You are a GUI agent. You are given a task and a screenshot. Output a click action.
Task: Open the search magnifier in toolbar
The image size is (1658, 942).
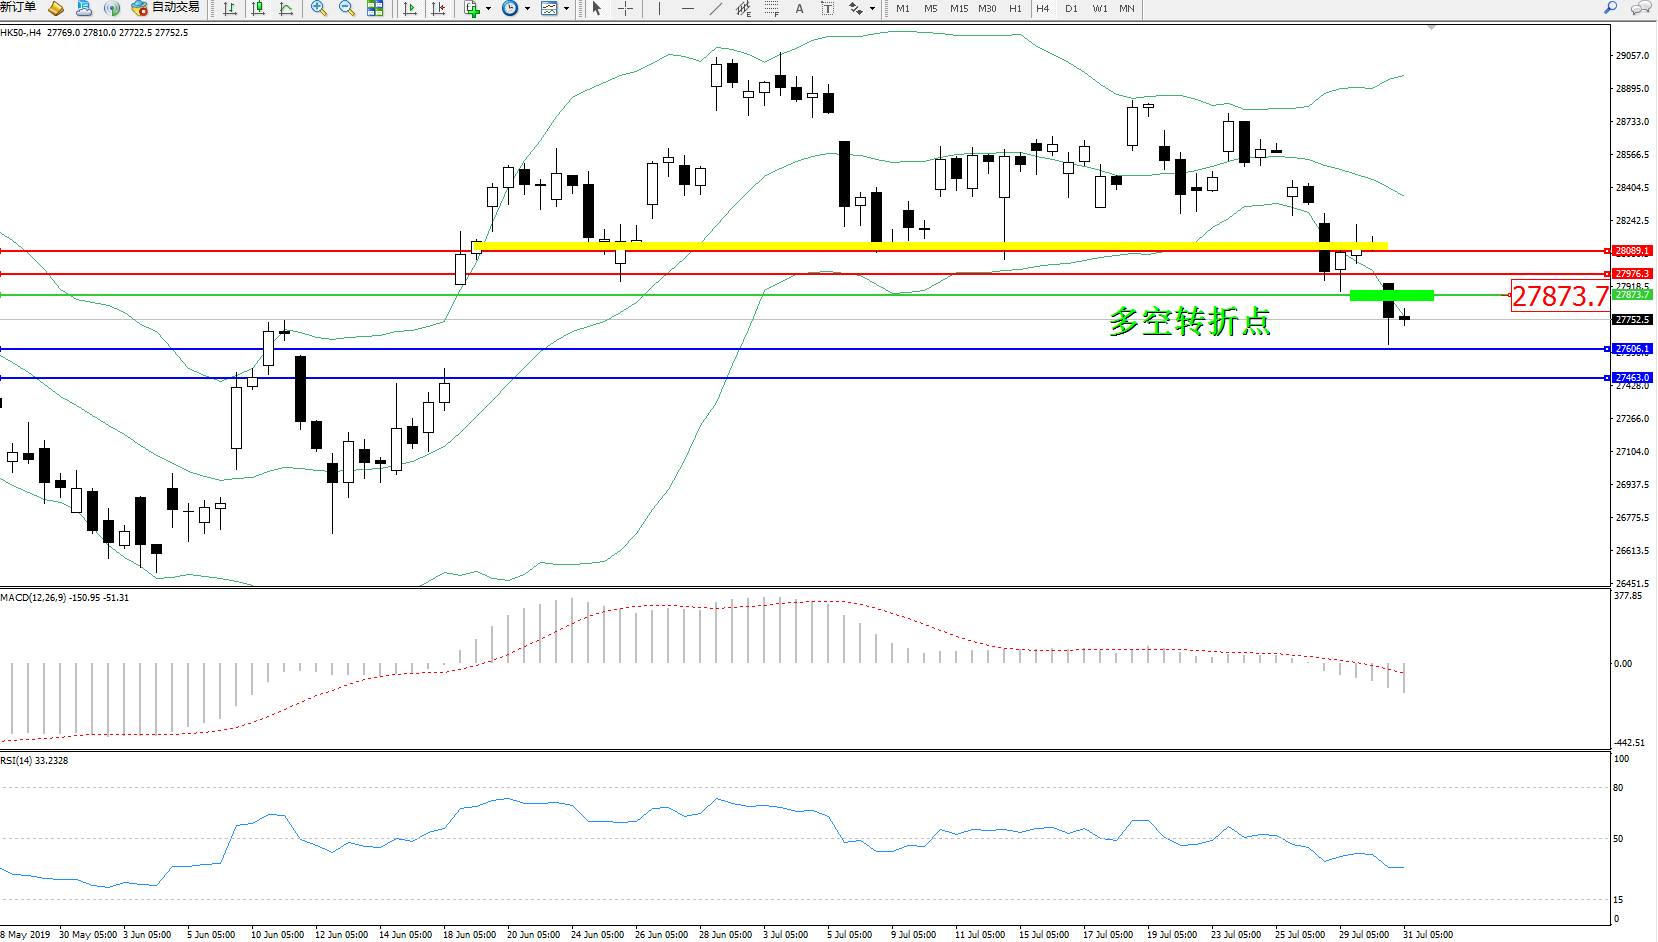pyautogui.click(x=1610, y=8)
